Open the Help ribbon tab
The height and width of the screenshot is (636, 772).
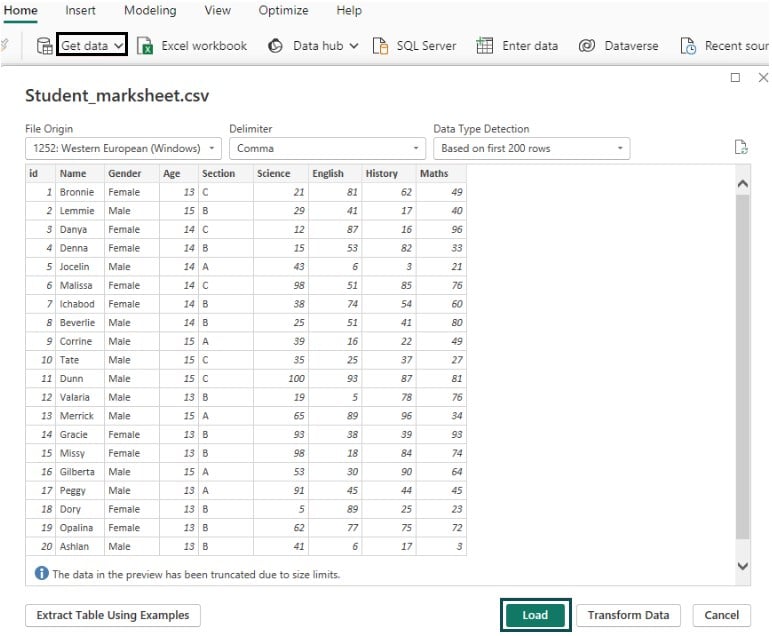[349, 10]
